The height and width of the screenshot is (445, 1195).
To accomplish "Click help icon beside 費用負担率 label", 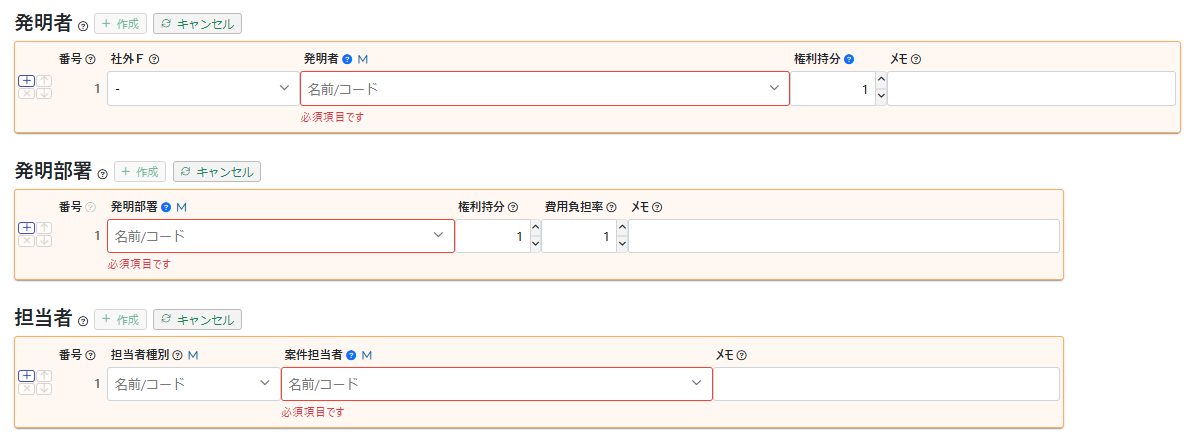I will 611,206.
